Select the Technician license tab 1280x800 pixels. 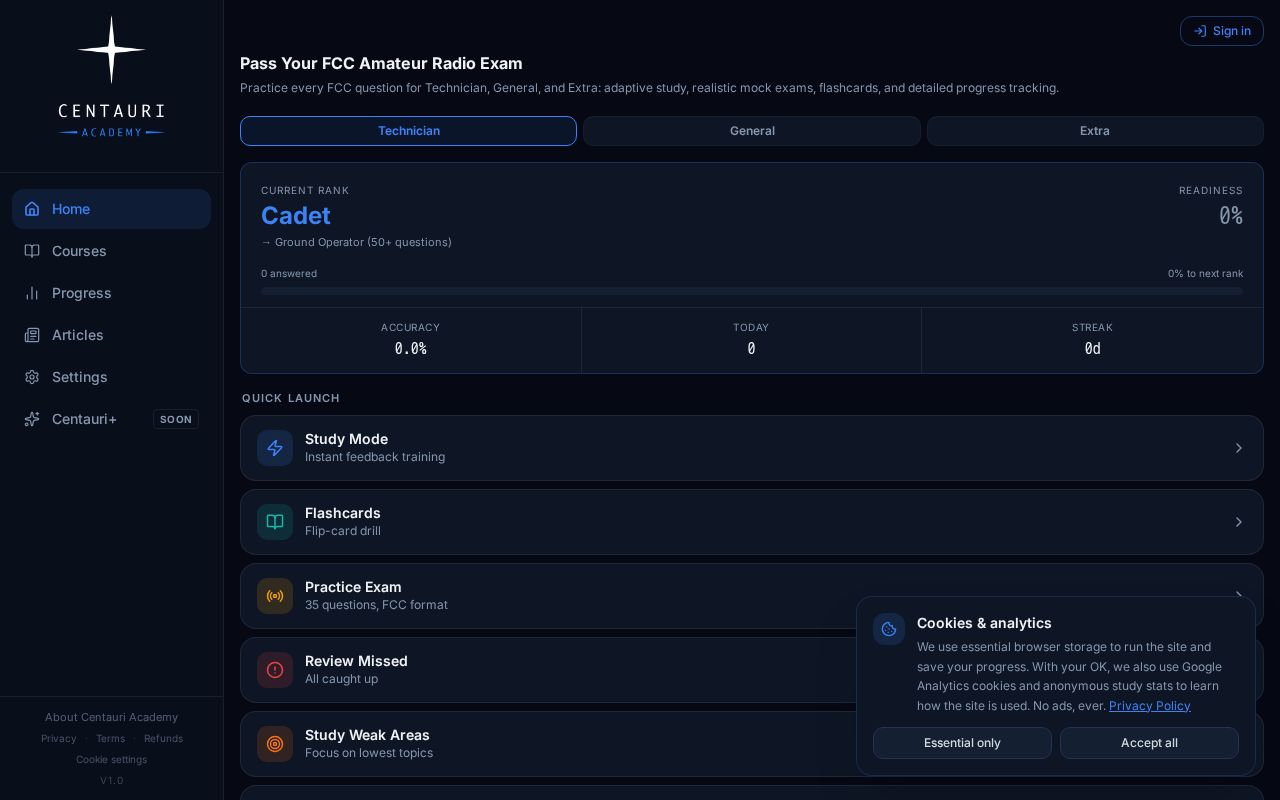(408, 131)
